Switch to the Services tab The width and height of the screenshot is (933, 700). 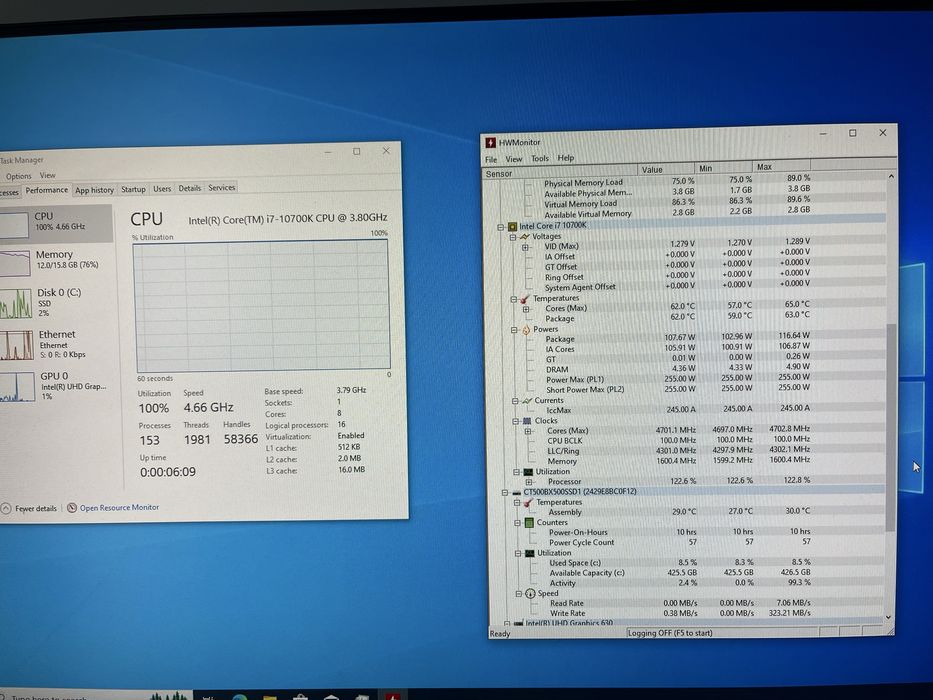(222, 188)
